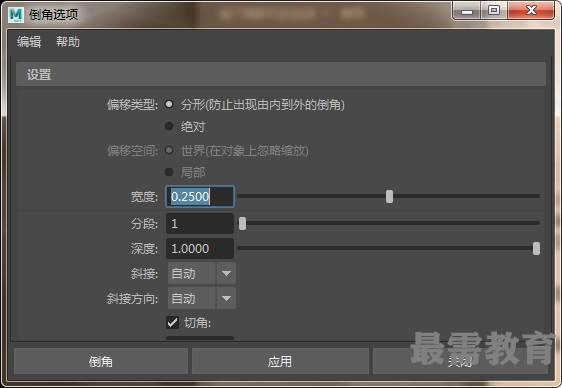Click the 倒角 button
The height and width of the screenshot is (388, 562).
coord(101,361)
